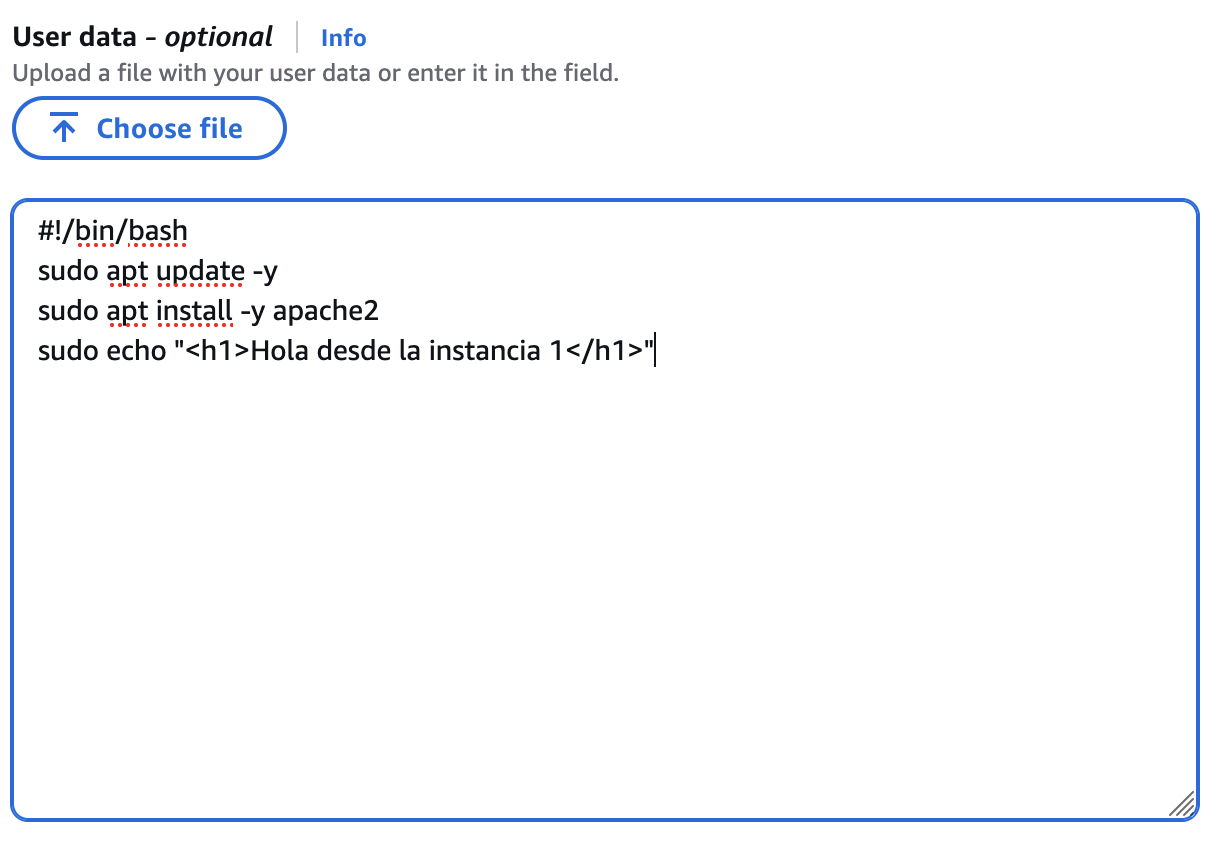Click the word "install" in the script
The image size is (1228, 862).
coord(194,311)
